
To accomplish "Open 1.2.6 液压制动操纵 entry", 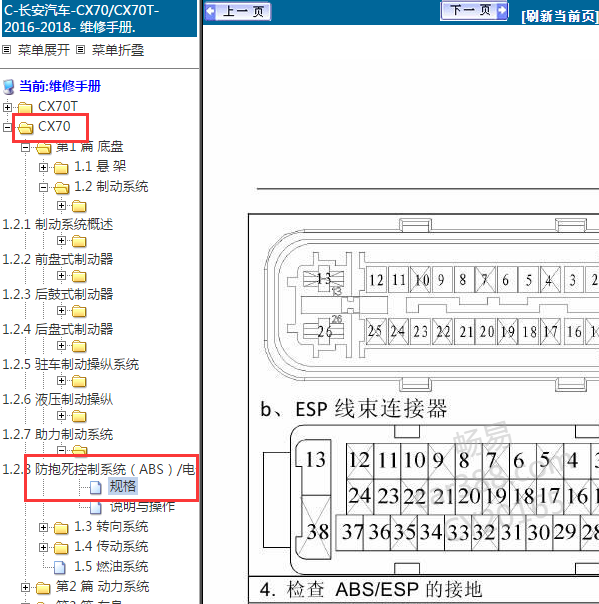I will coord(58,399).
